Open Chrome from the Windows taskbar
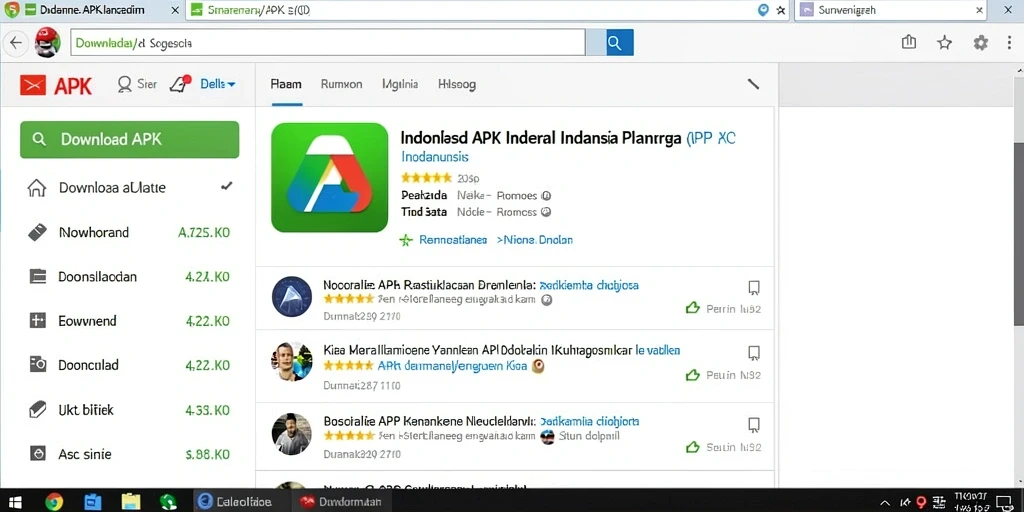The height and width of the screenshot is (512, 1024). point(54,501)
